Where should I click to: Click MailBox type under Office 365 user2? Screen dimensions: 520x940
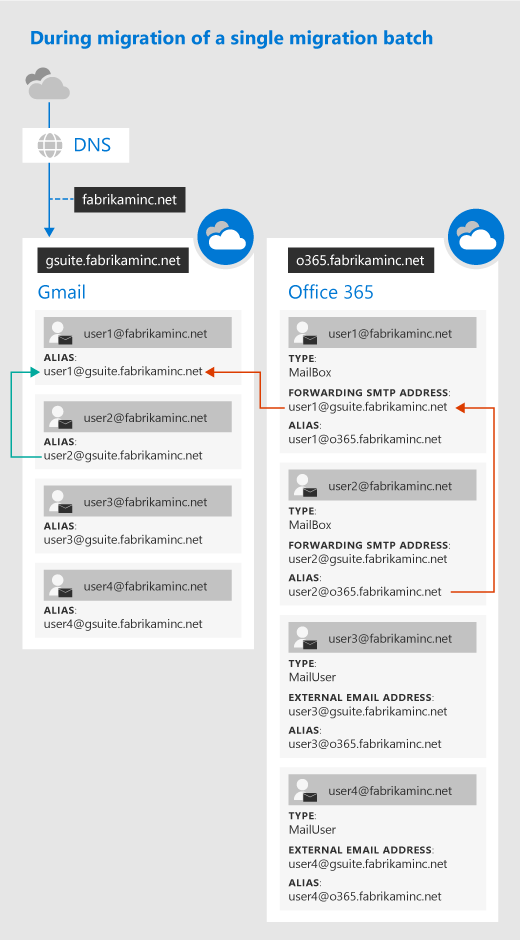pos(309,525)
